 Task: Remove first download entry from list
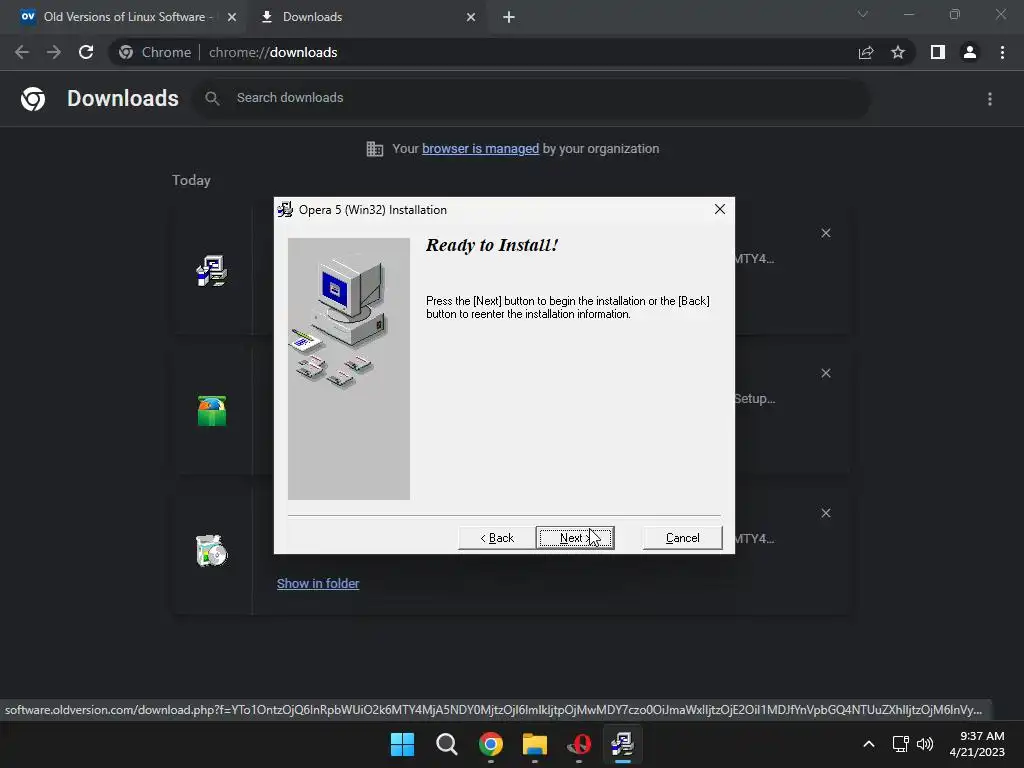pyautogui.click(x=825, y=233)
